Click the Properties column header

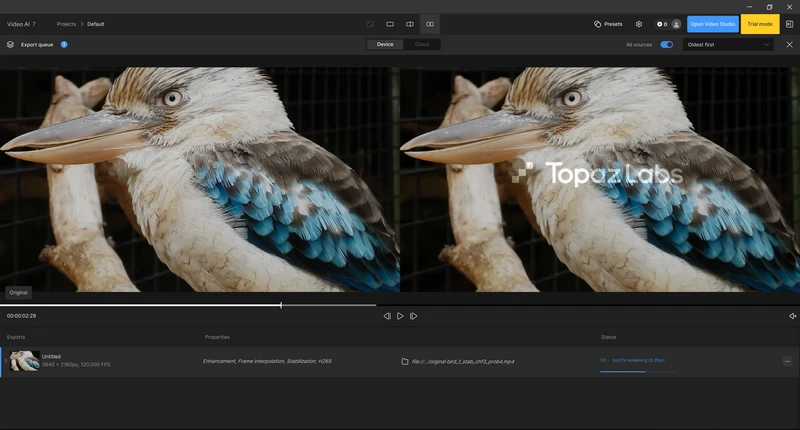(217, 337)
